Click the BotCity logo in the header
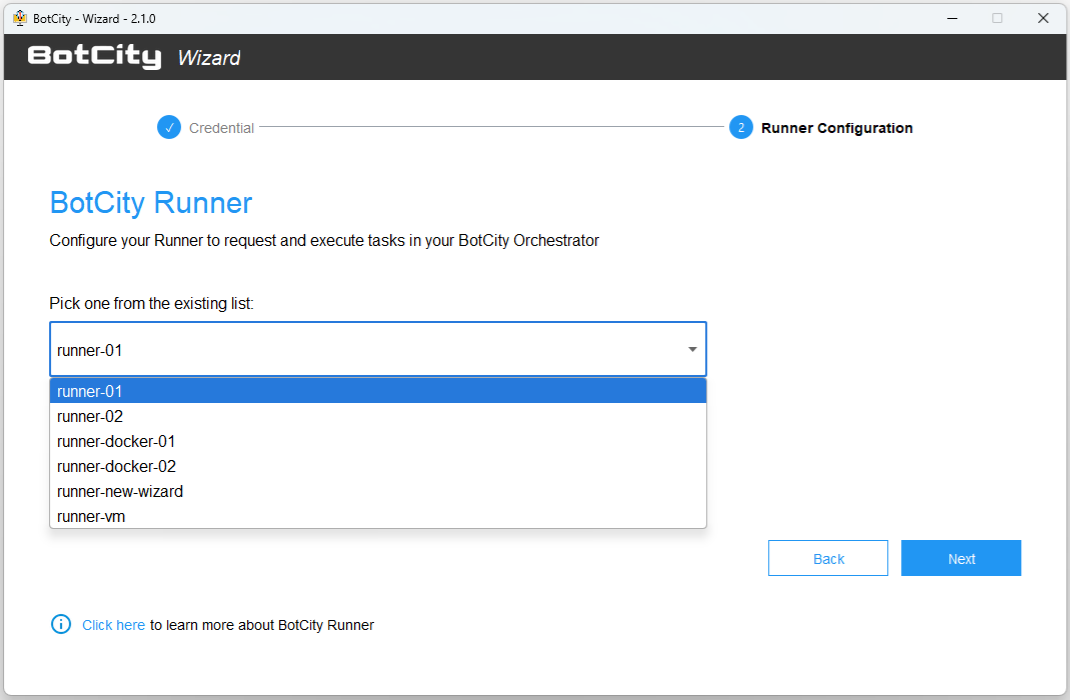Screen dimensions: 1070x700 pos(94,56)
